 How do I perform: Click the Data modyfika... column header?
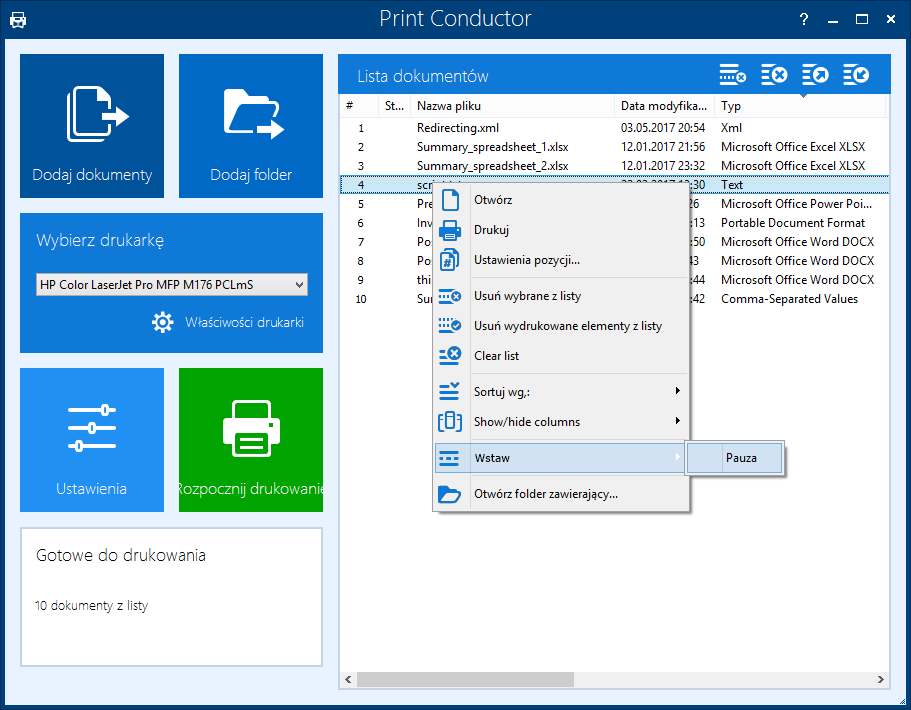pos(664,106)
